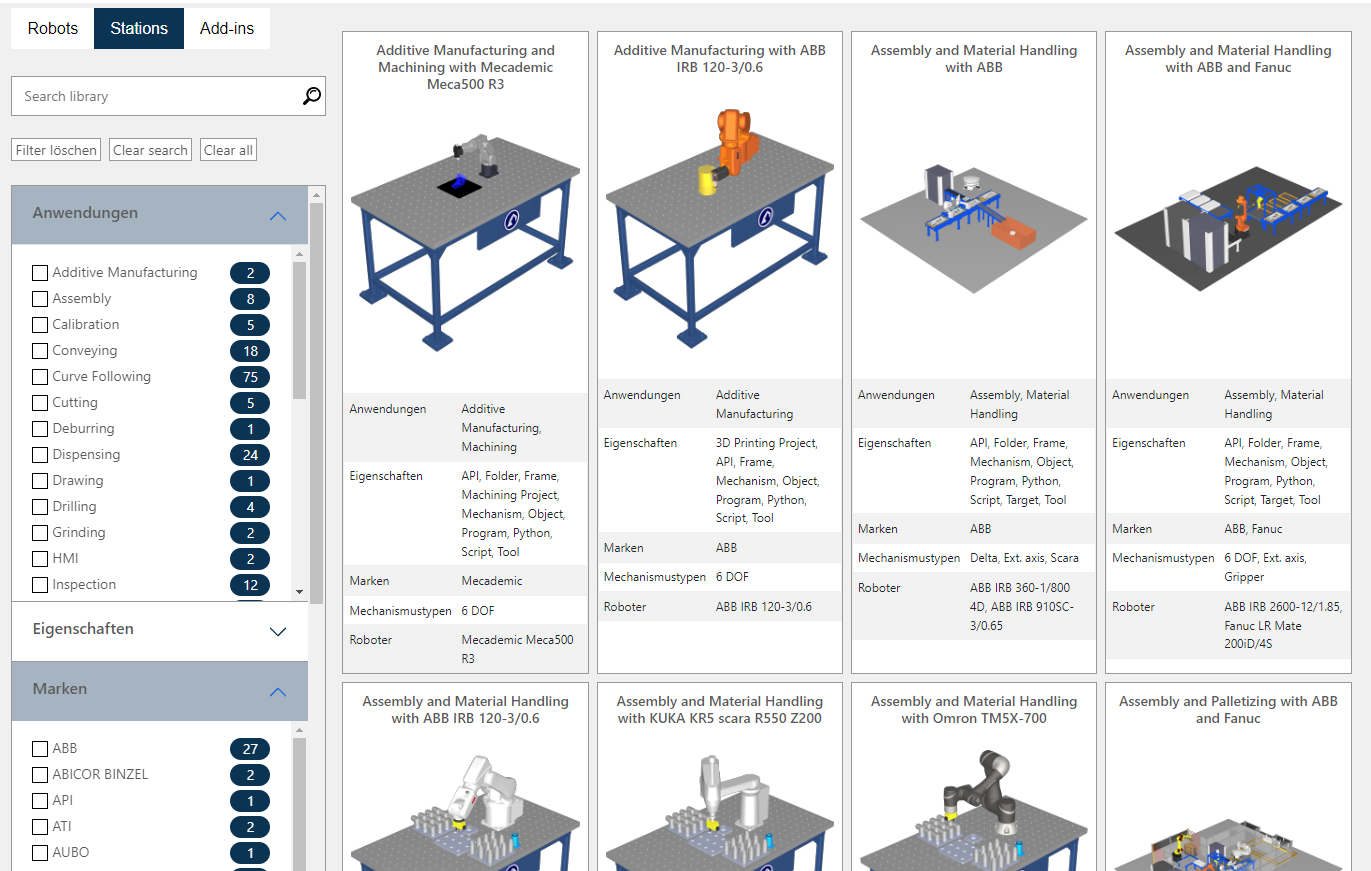Switch to the Robots tab

[x=51, y=28]
